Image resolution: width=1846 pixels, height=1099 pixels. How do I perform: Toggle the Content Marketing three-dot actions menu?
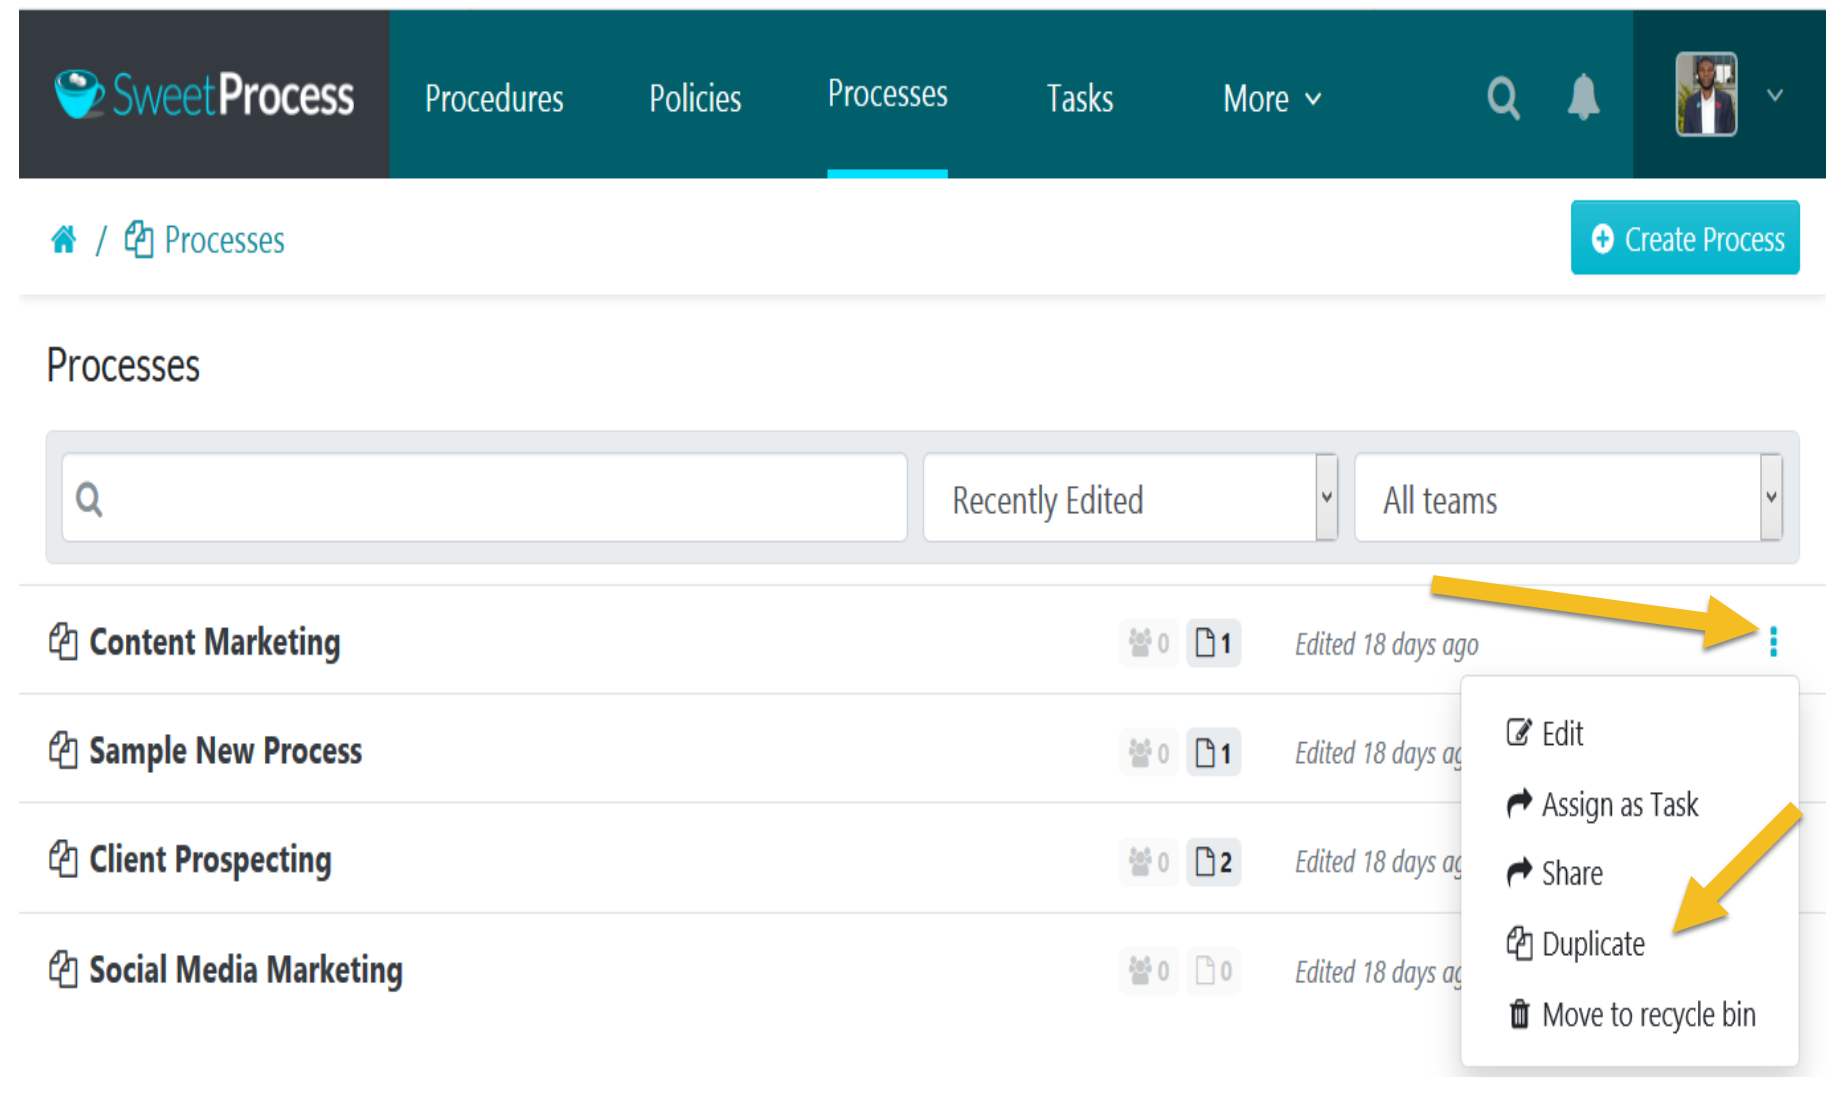pyautogui.click(x=1773, y=641)
